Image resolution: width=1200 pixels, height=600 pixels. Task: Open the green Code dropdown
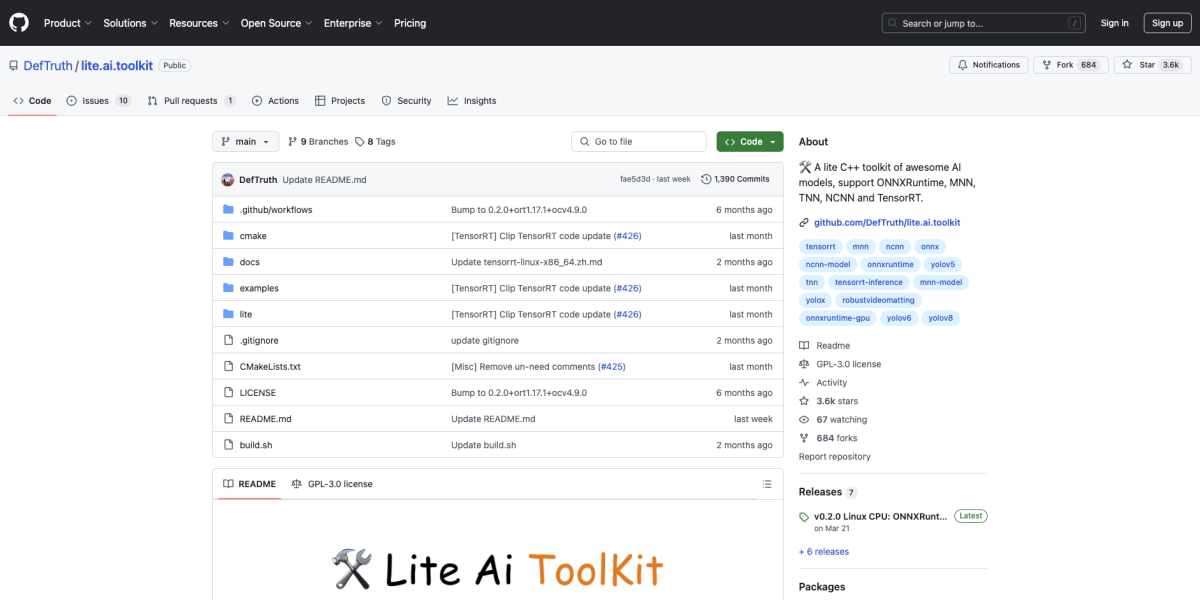[749, 141]
